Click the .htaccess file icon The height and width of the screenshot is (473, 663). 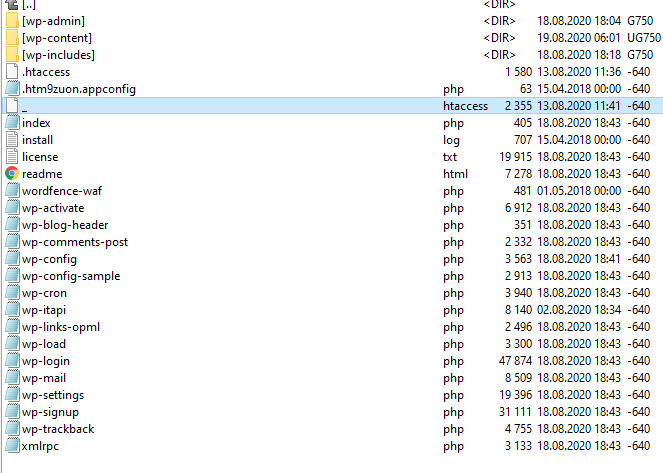pos(12,72)
